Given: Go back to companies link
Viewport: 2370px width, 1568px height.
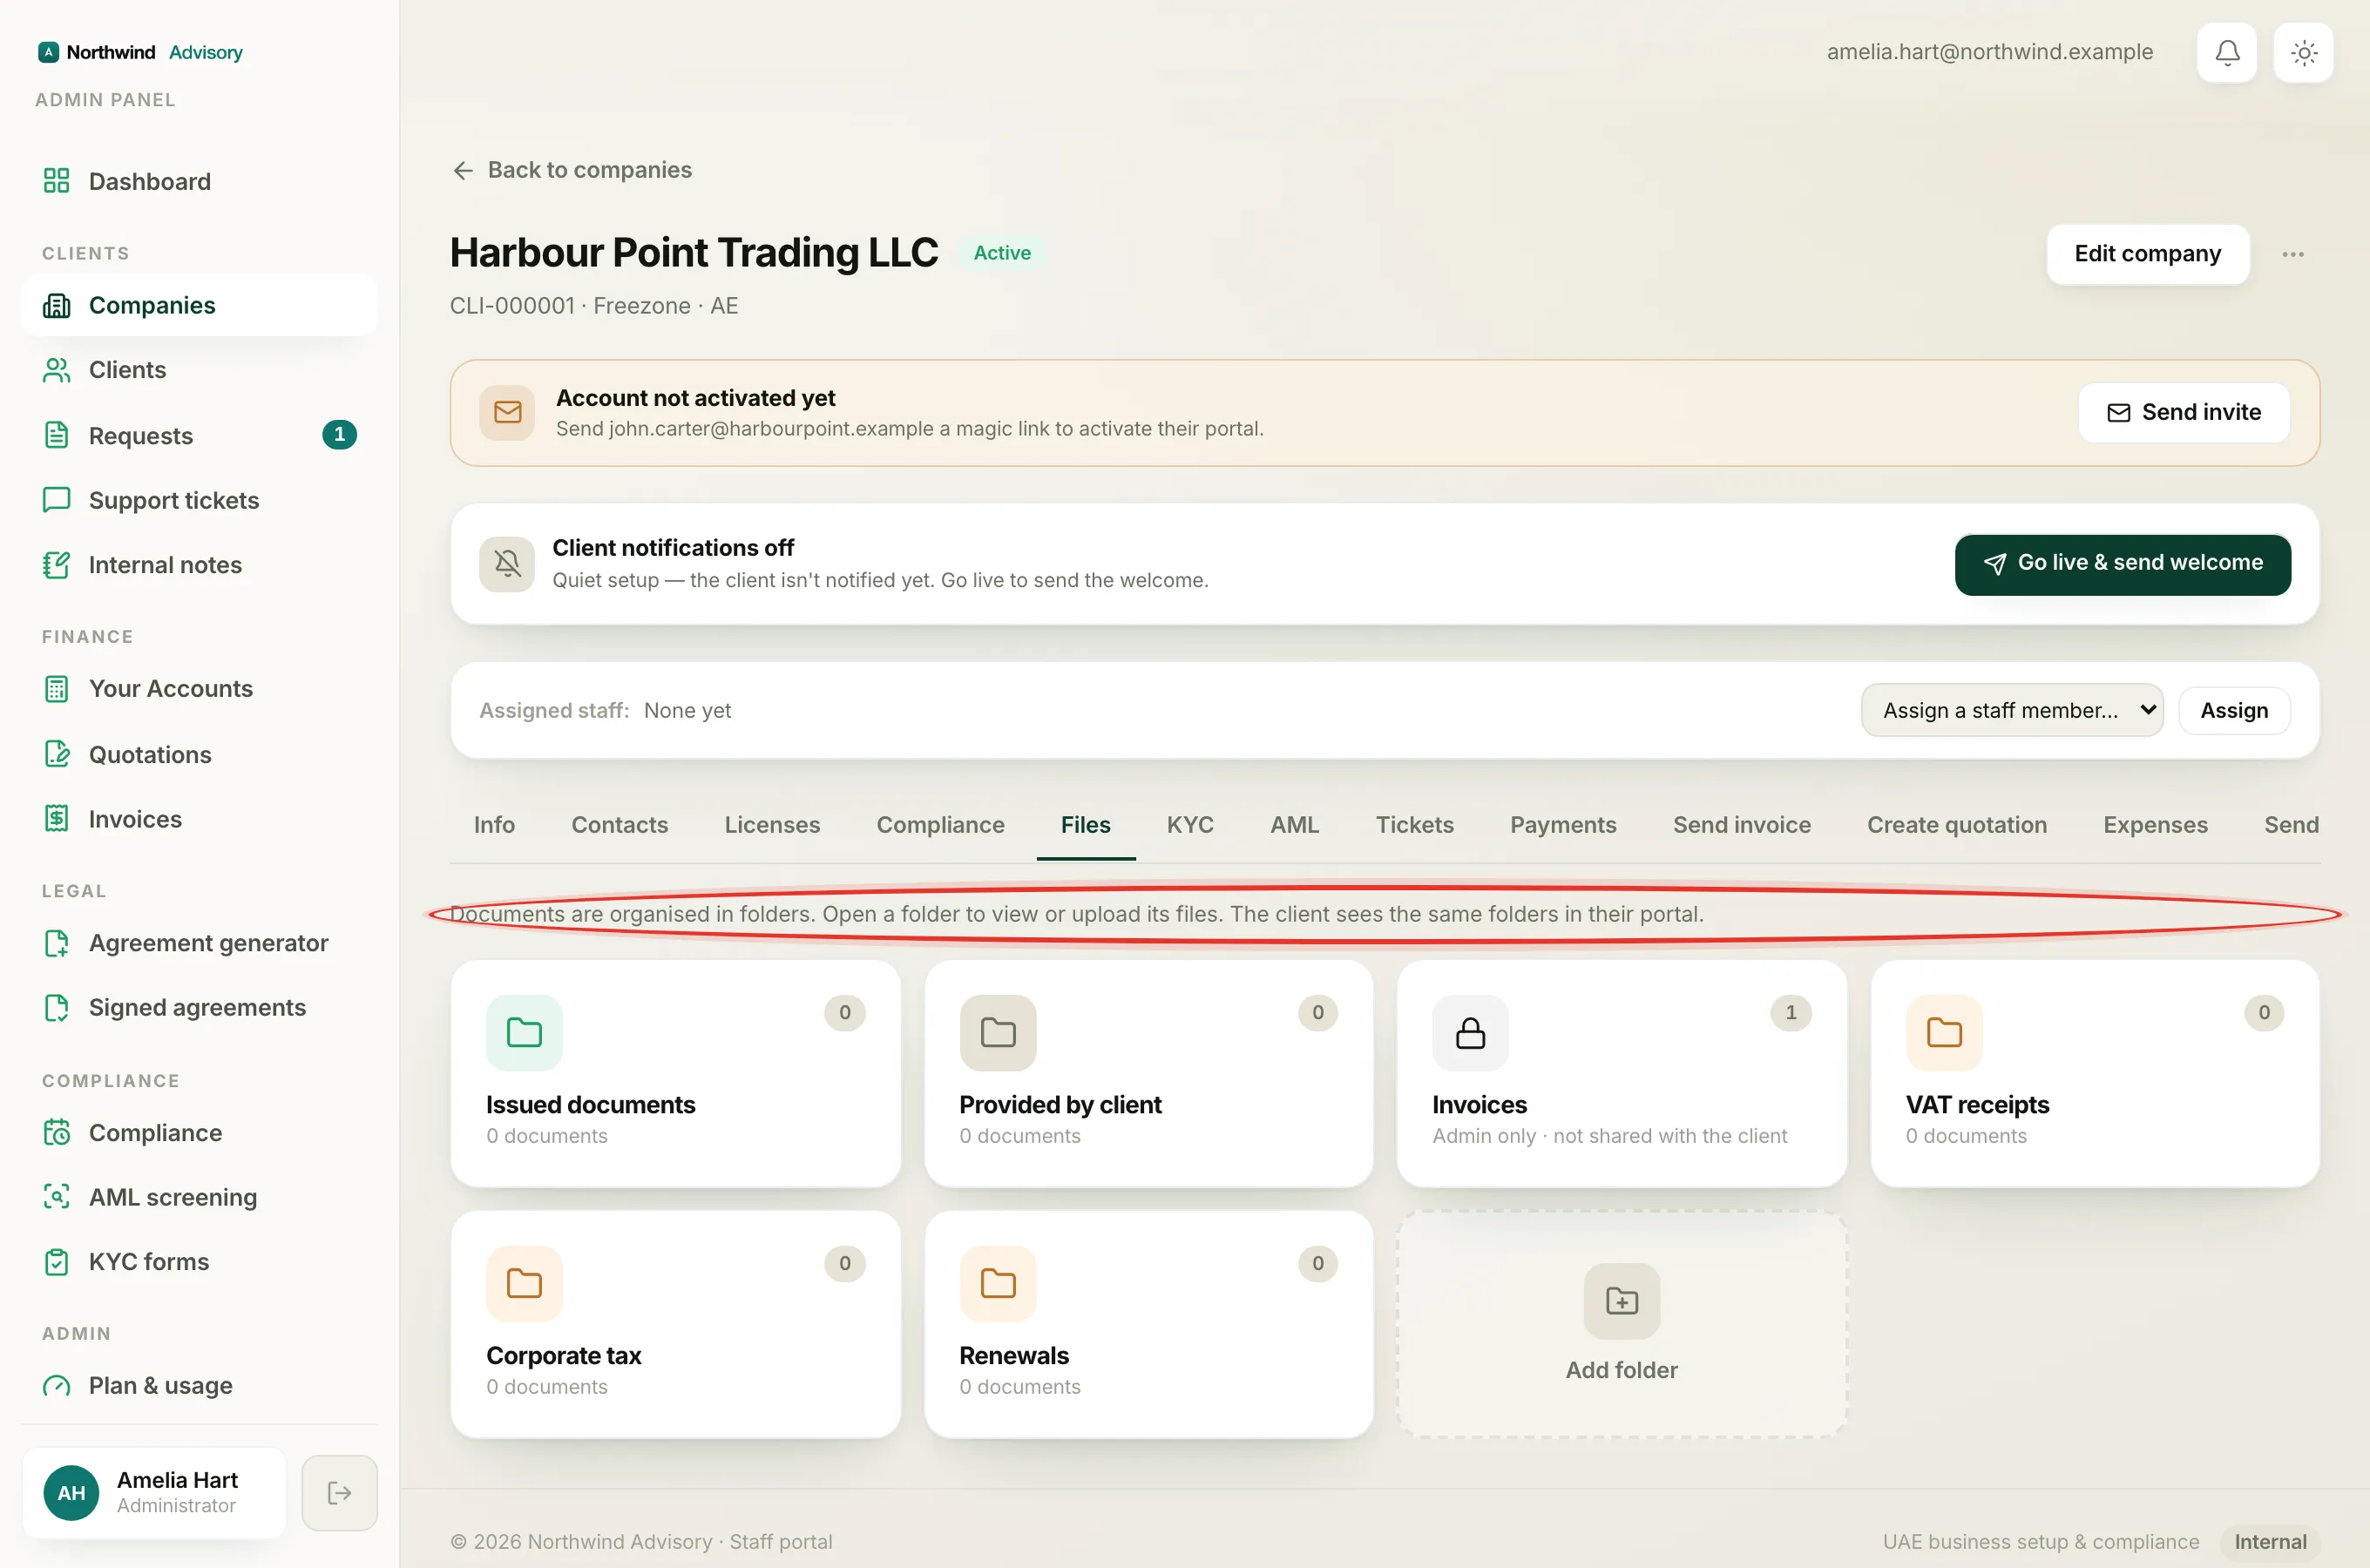Looking at the screenshot, I should [571, 170].
